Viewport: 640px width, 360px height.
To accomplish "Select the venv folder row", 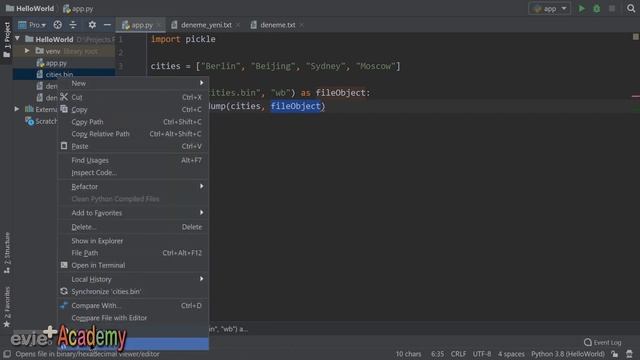I will click(64, 51).
